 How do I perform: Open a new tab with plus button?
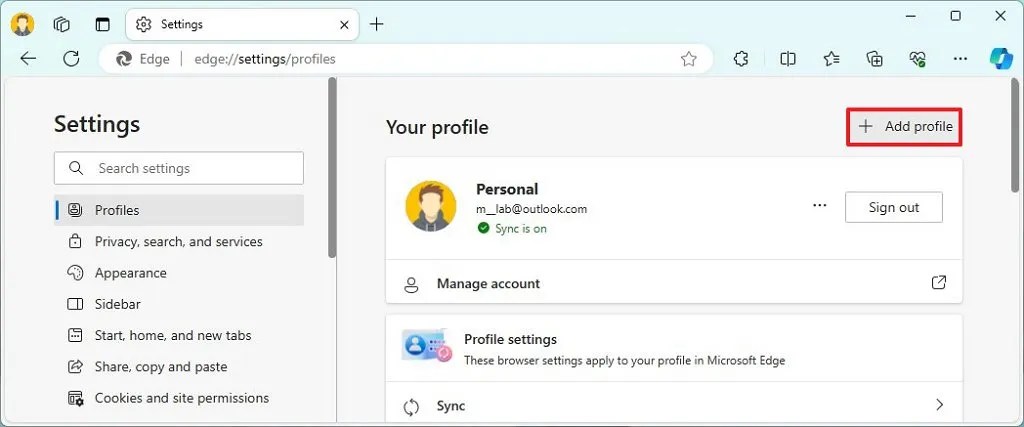377,25
